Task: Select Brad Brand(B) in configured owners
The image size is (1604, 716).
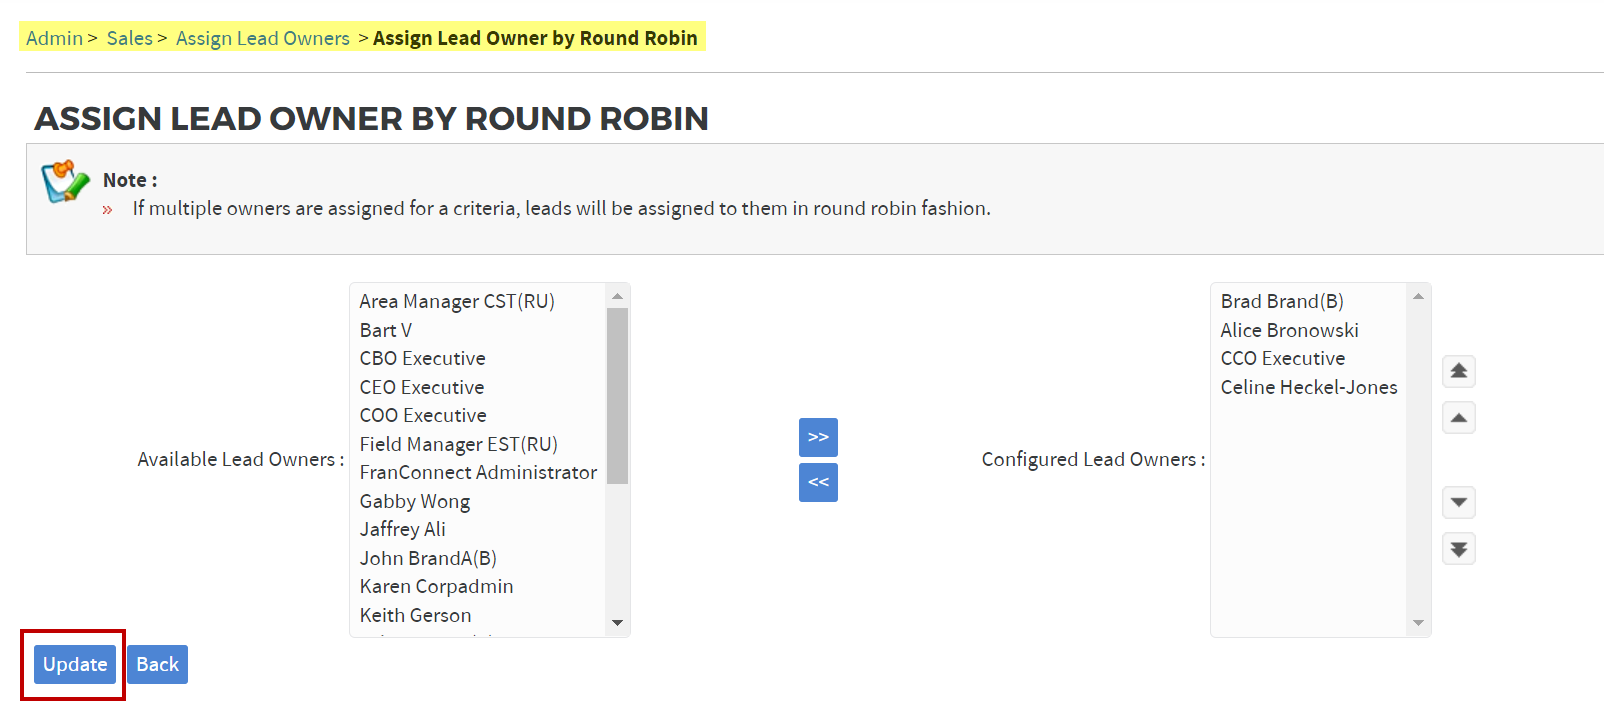Action: click(1282, 301)
